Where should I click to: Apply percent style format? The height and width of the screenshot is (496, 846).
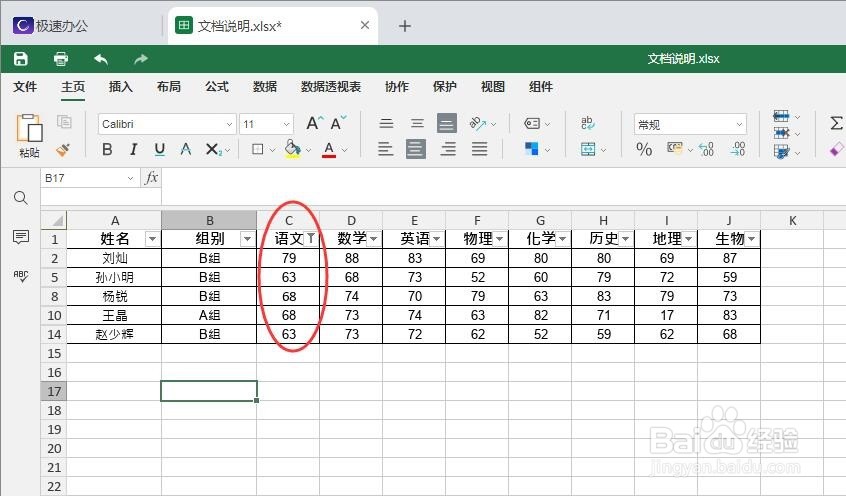[644, 149]
